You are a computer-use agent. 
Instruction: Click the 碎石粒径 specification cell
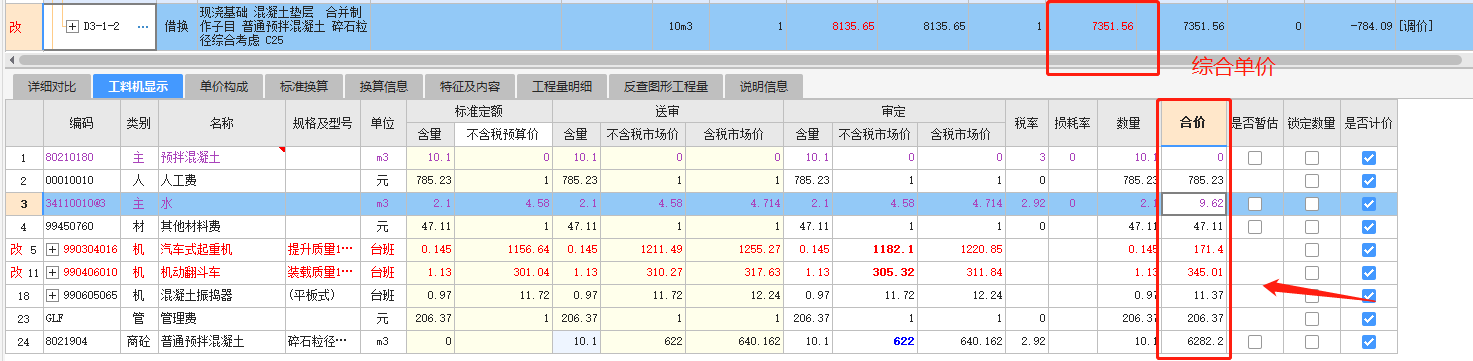pos(323,342)
